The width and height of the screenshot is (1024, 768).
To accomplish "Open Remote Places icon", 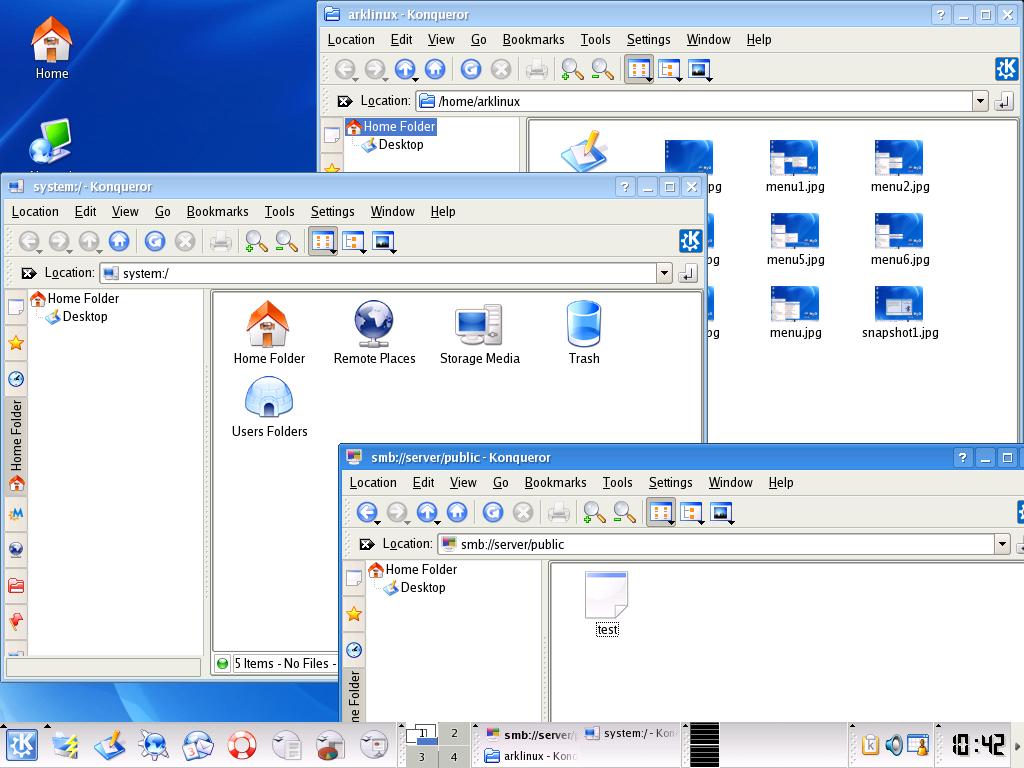I will point(374,332).
